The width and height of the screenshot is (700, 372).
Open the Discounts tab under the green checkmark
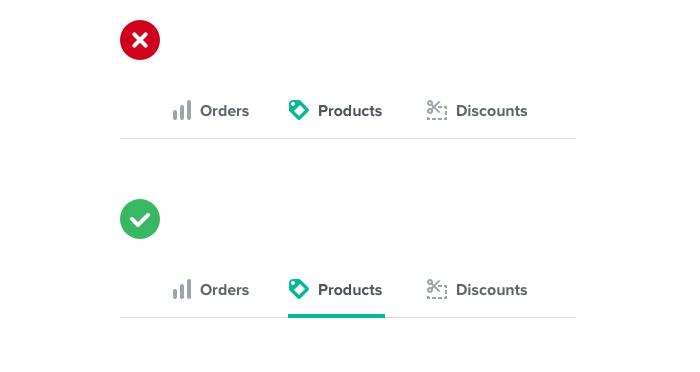click(x=477, y=289)
